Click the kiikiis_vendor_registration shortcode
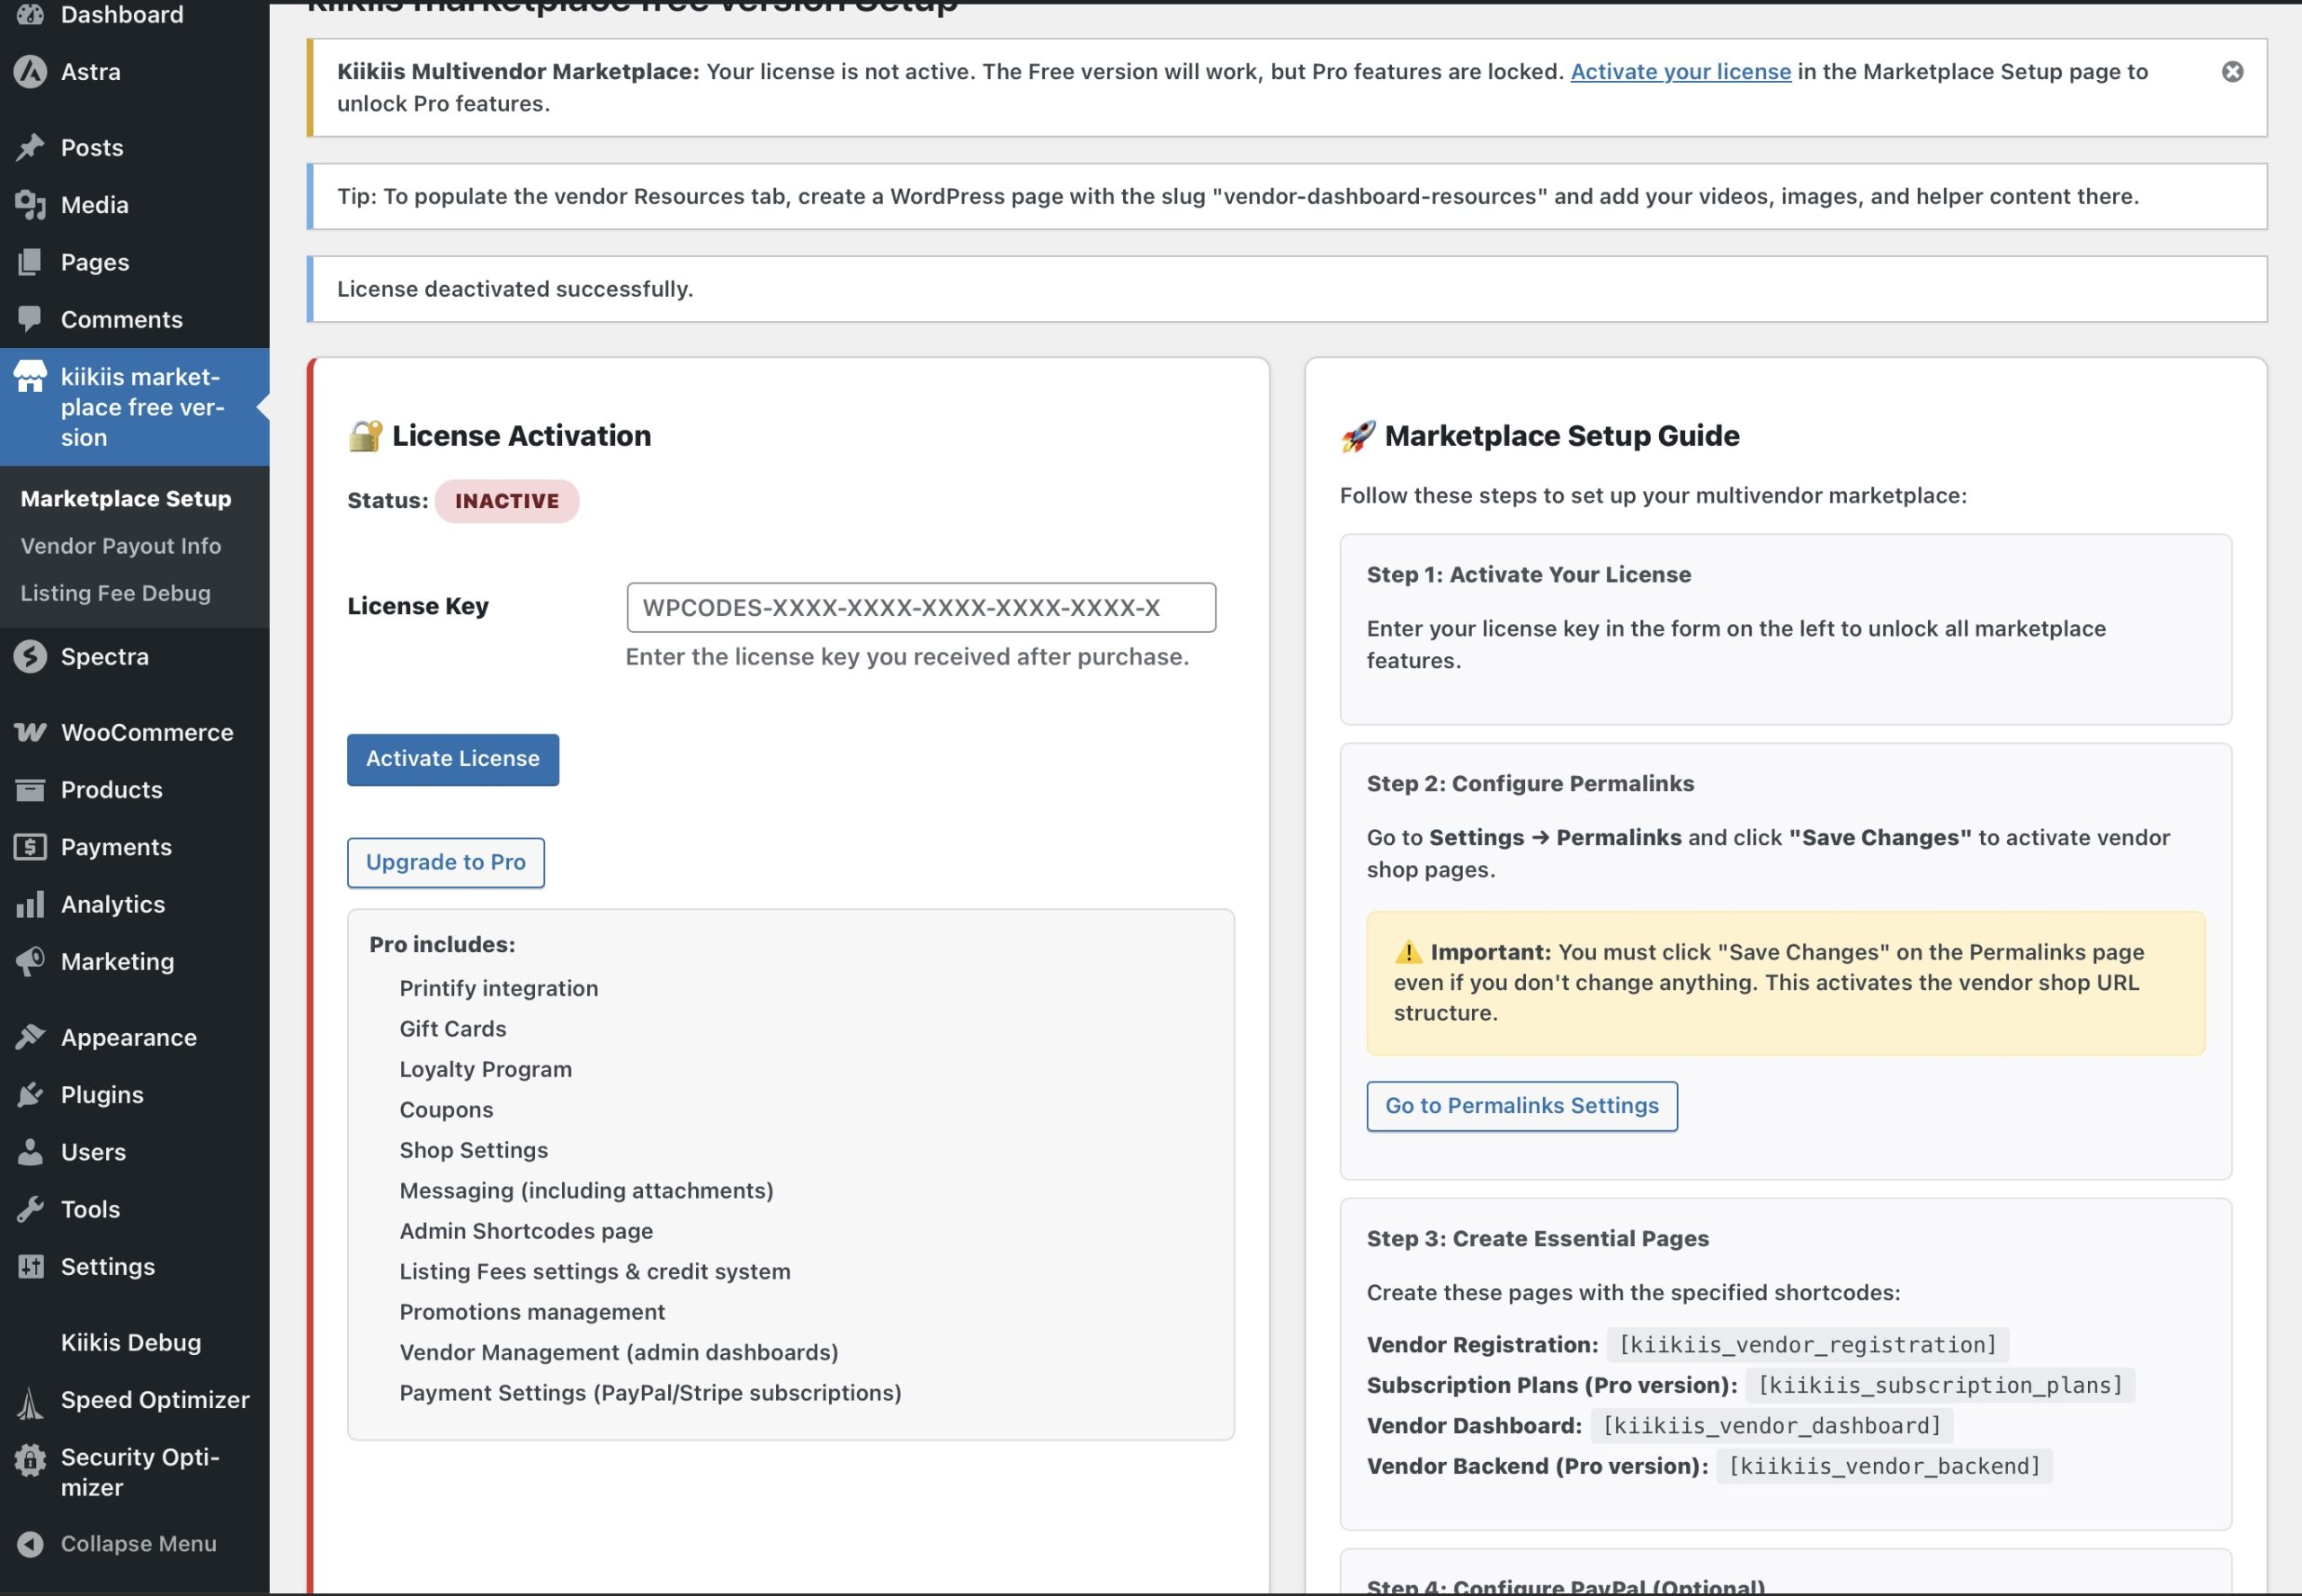This screenshot has width=2302, height=1596. 1808,1344
